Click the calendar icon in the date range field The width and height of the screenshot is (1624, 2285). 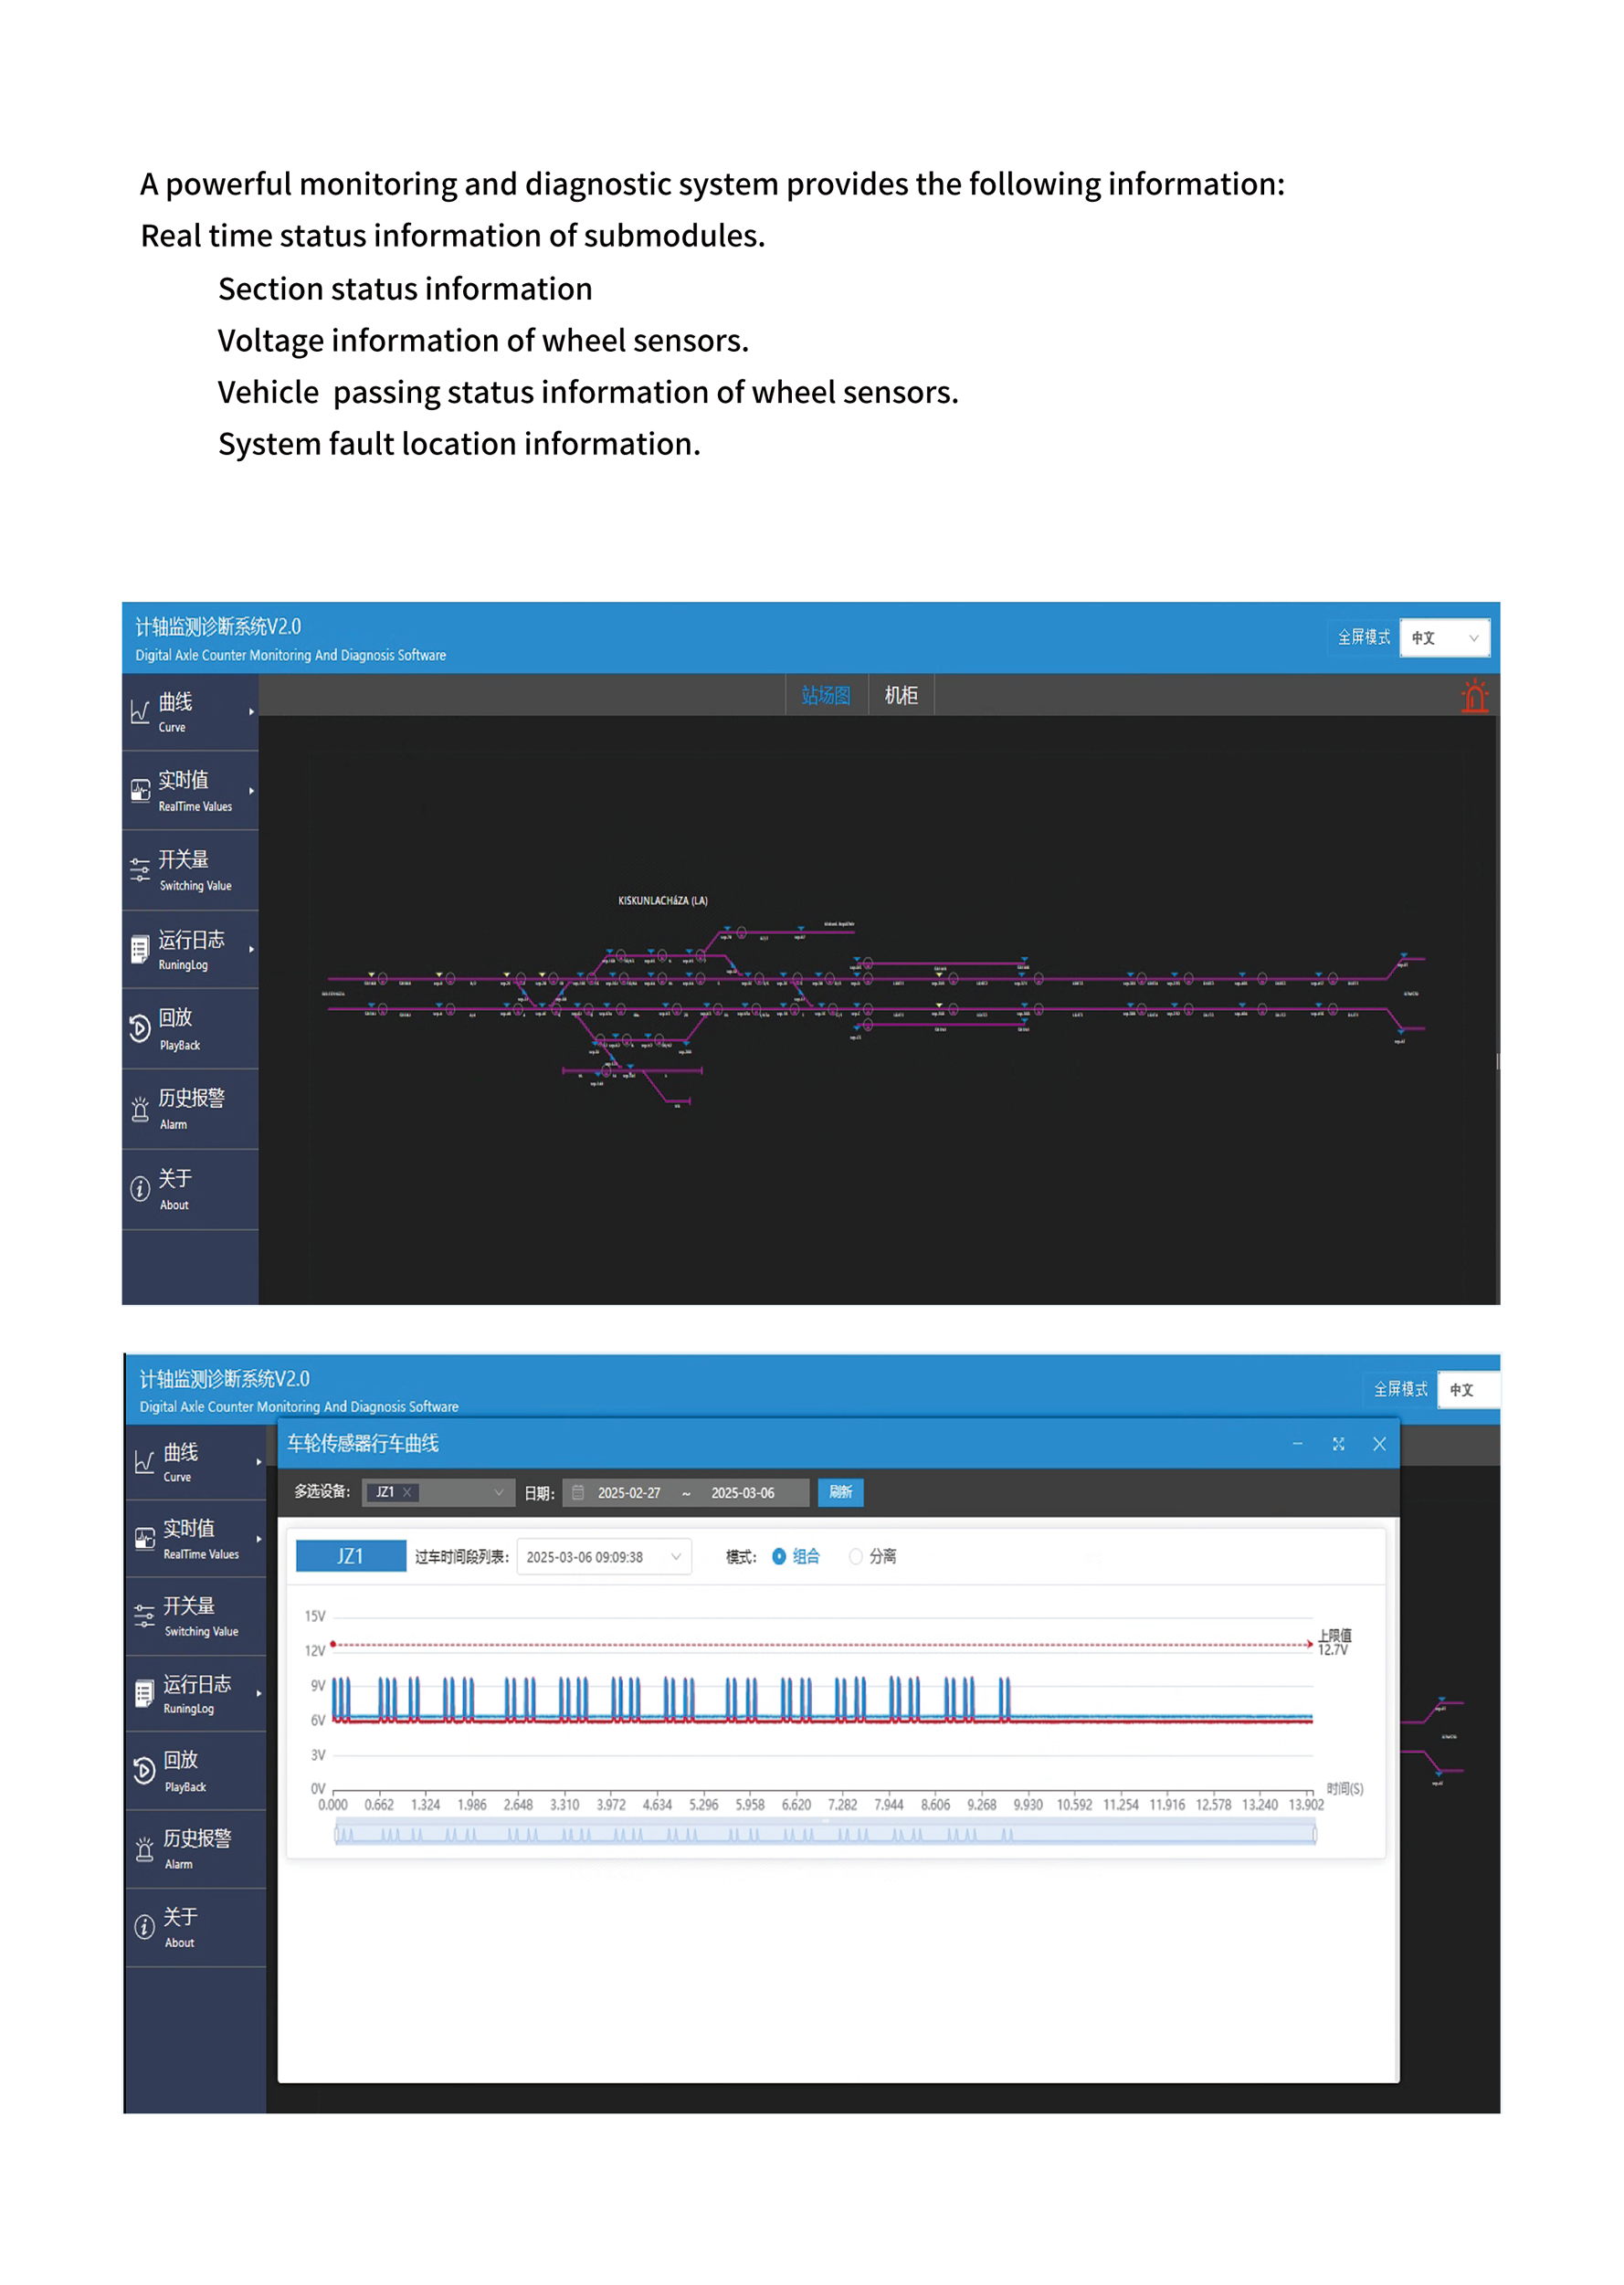click(578, 1492)
